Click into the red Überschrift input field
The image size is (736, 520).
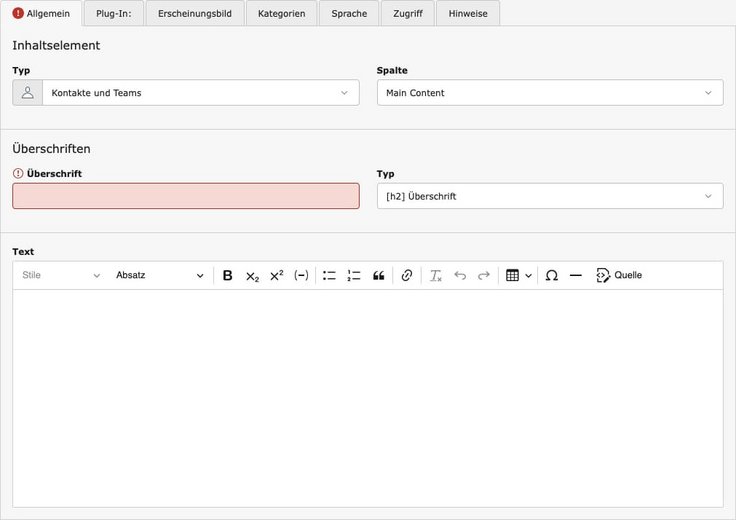[186, 196]
